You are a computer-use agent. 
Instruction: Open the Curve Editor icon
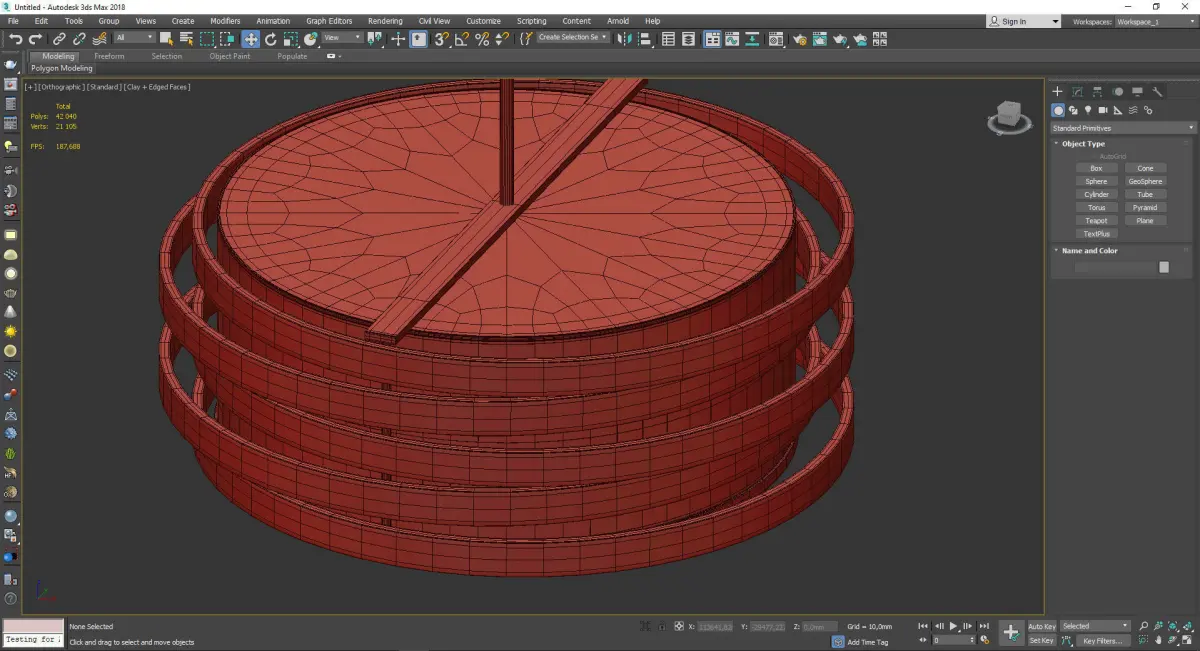731,39
